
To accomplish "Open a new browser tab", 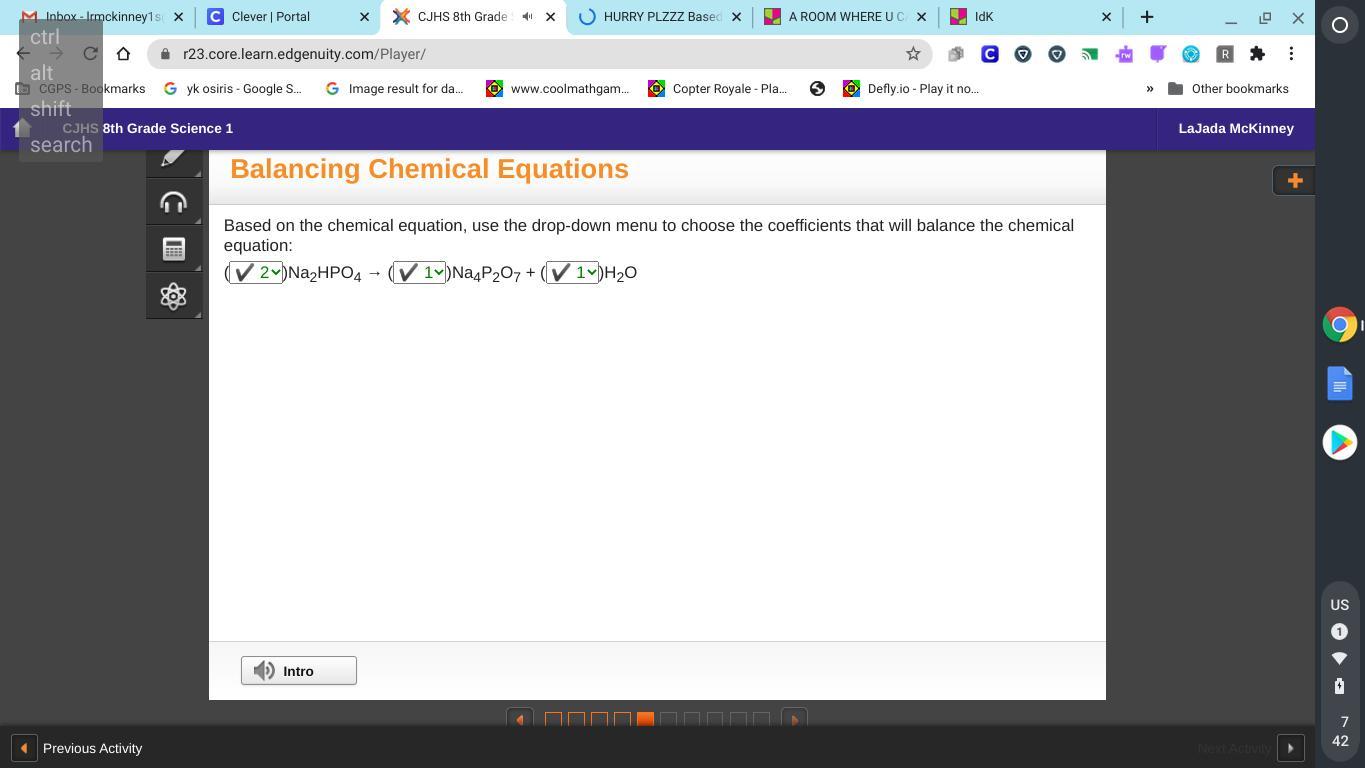I will 1147,17.
